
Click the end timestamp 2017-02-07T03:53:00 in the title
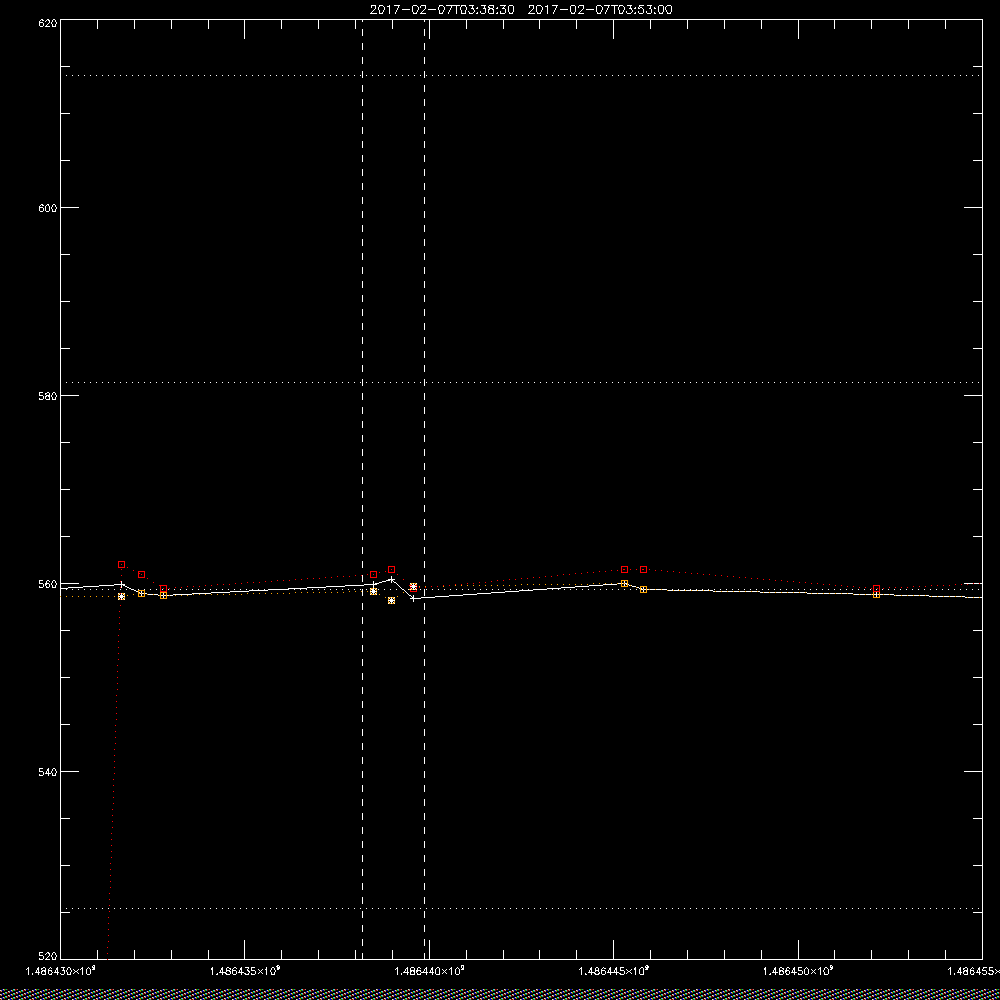(600, 10)
